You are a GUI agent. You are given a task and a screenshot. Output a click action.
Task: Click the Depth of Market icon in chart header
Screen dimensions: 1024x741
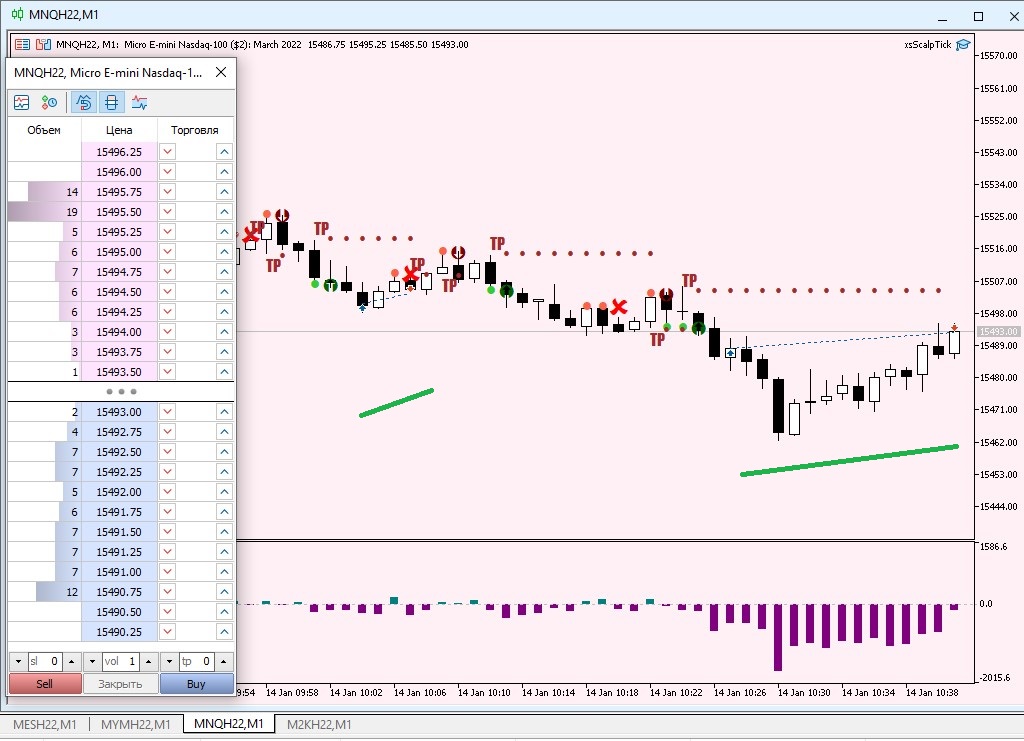pos(22,44)
